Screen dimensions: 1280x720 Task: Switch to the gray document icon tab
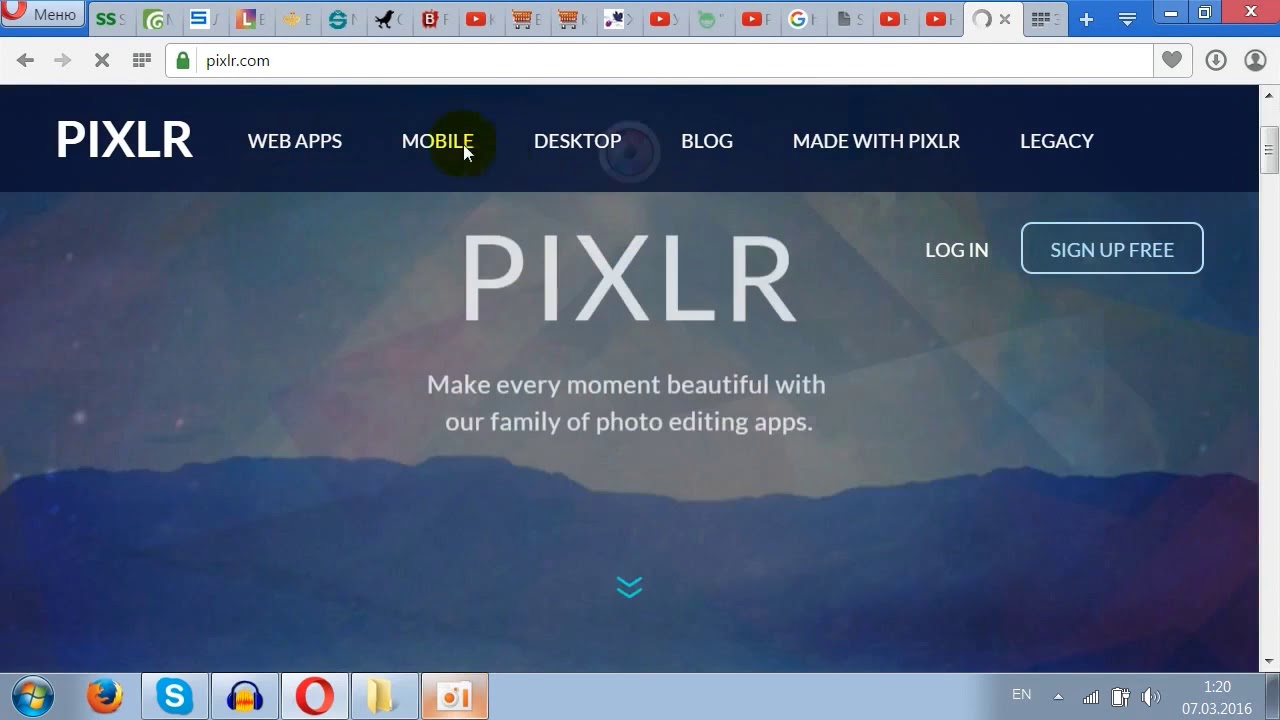click(x=848, y=19)
